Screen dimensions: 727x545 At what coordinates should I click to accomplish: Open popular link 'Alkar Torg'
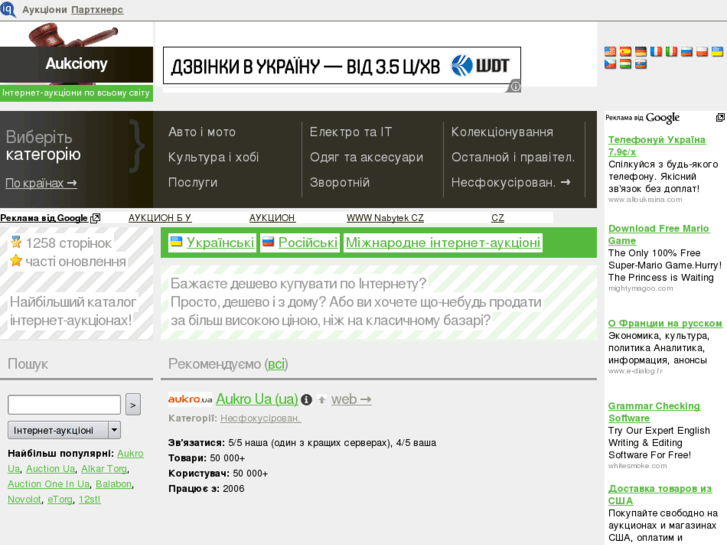click(x=104, y=469)
